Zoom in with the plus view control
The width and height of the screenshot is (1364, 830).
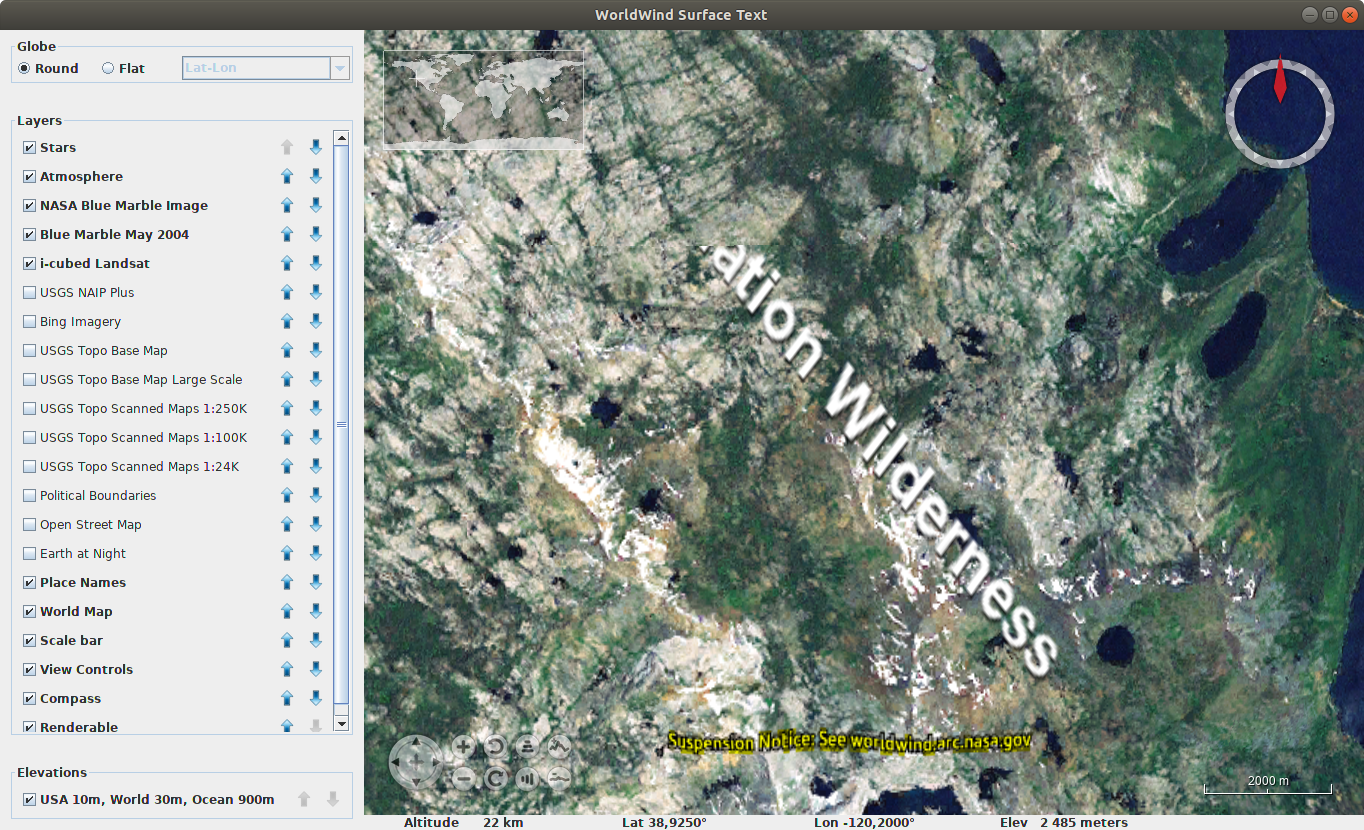[463, 746]
